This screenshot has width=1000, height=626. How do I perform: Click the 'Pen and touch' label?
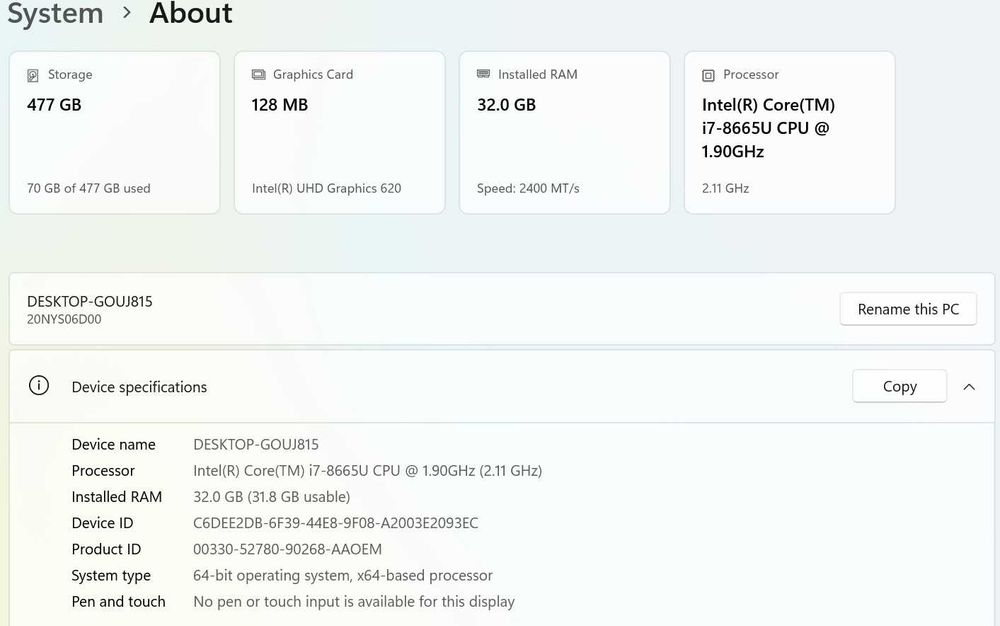[x=118, y=602]
